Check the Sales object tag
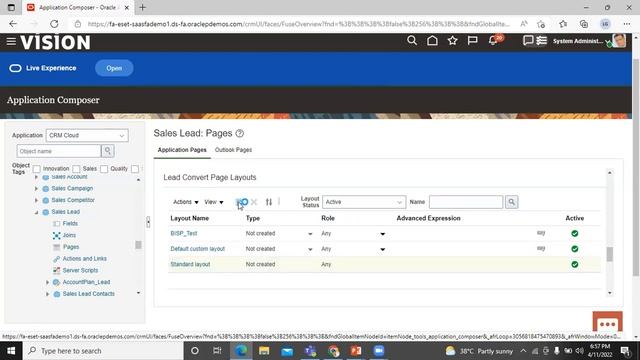 pos(76,169)
